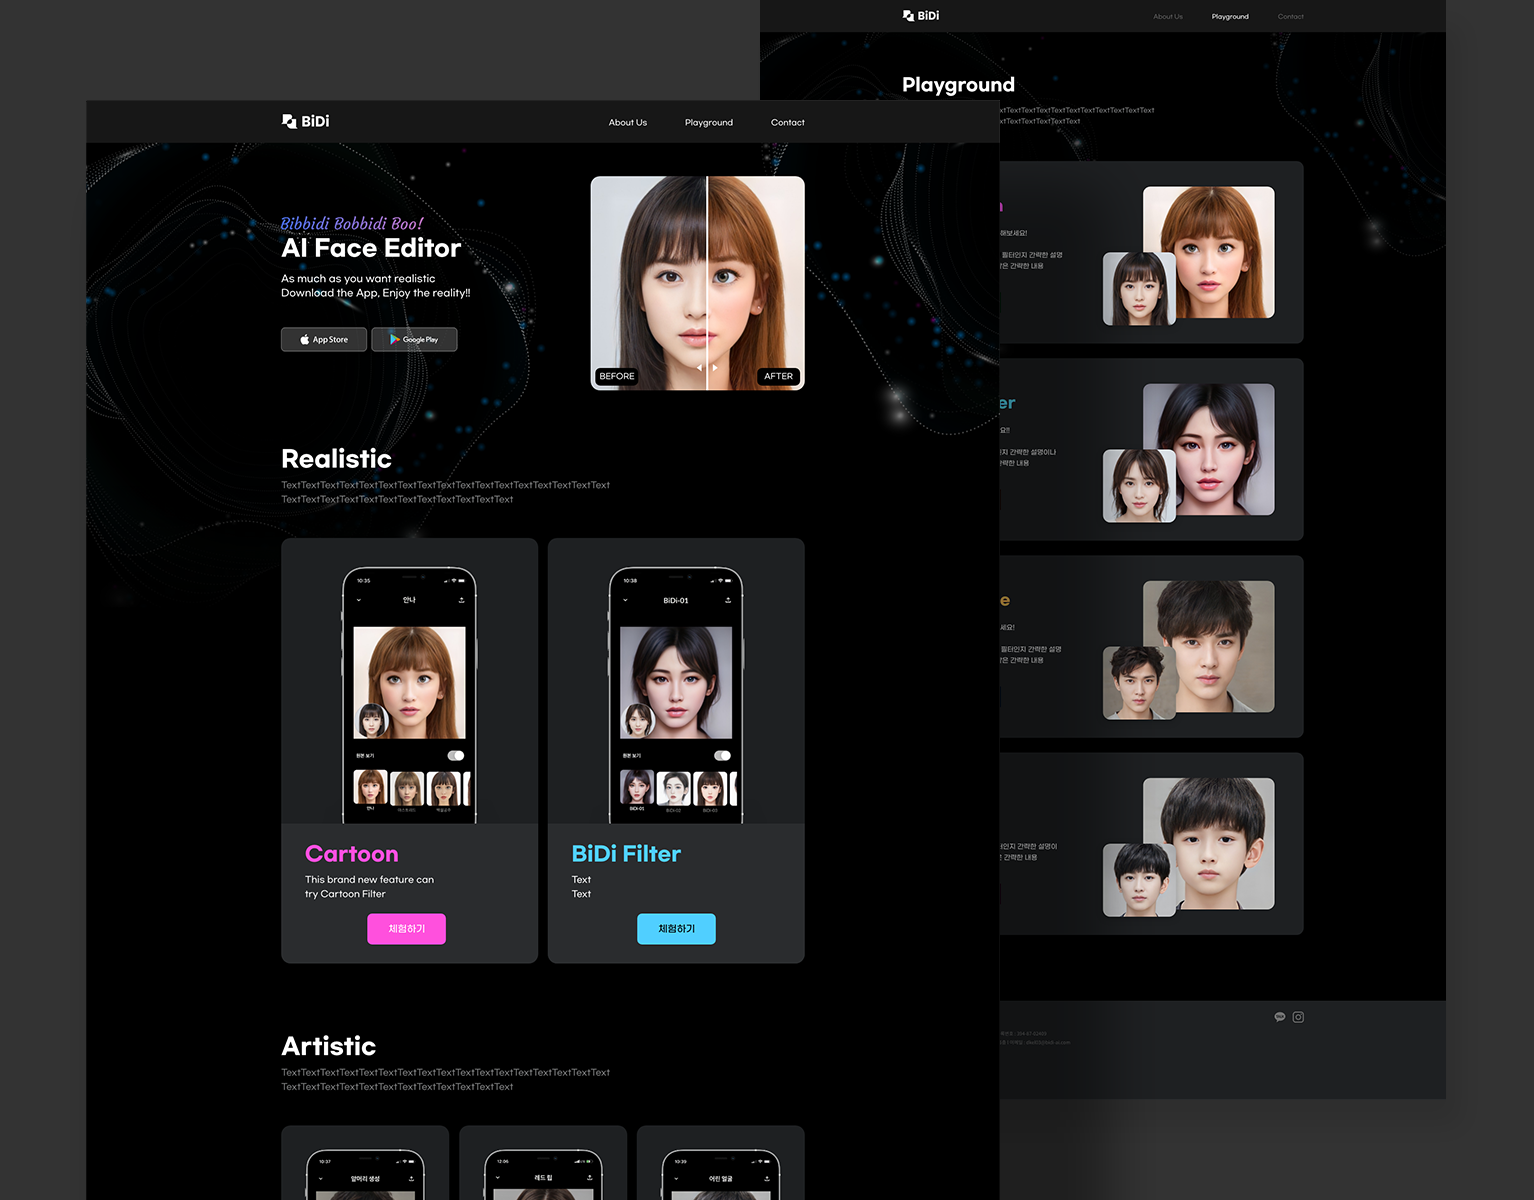Click the left arrow on the before/after divider
1534x1200 pixels.
(x=699, y=368)
